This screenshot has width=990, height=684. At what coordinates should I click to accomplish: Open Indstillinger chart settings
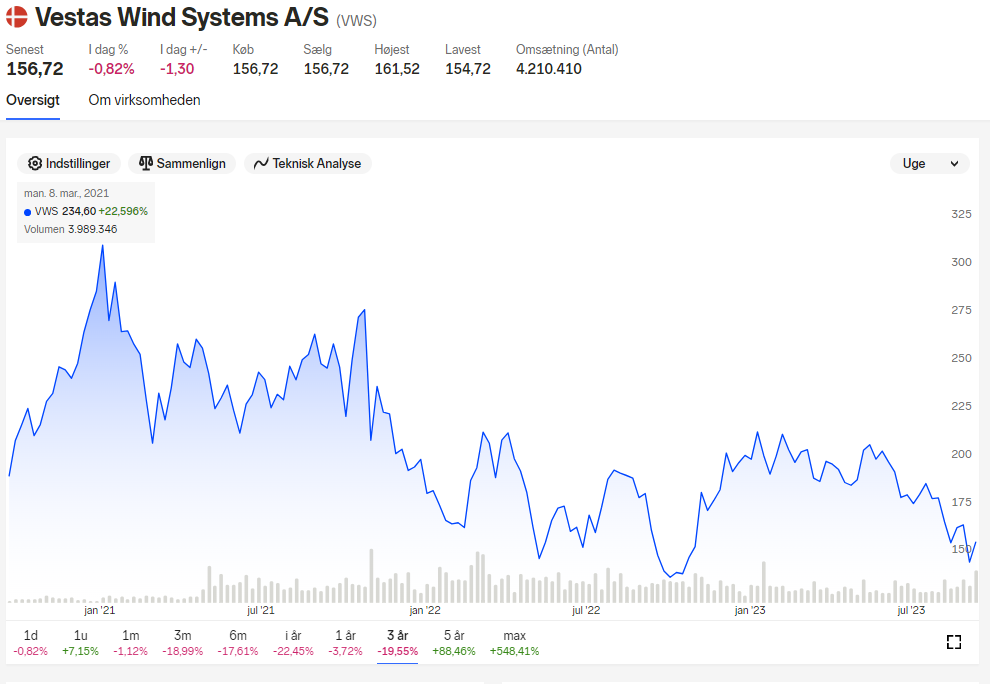click(x=68, y=164)
